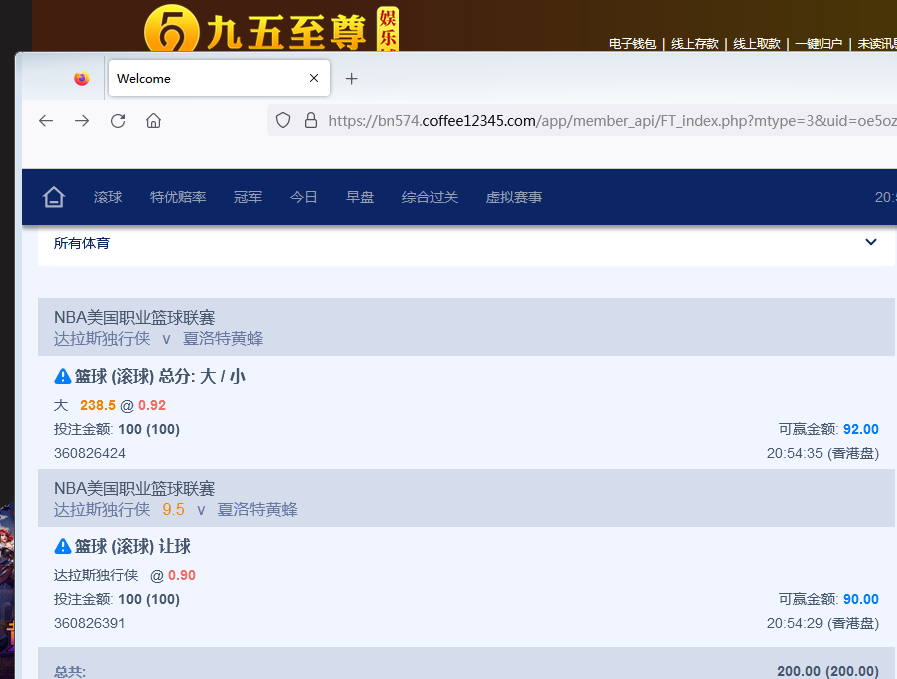Open the 特优赔率 menu item
The image size is (897, 679).
(178, 197)
